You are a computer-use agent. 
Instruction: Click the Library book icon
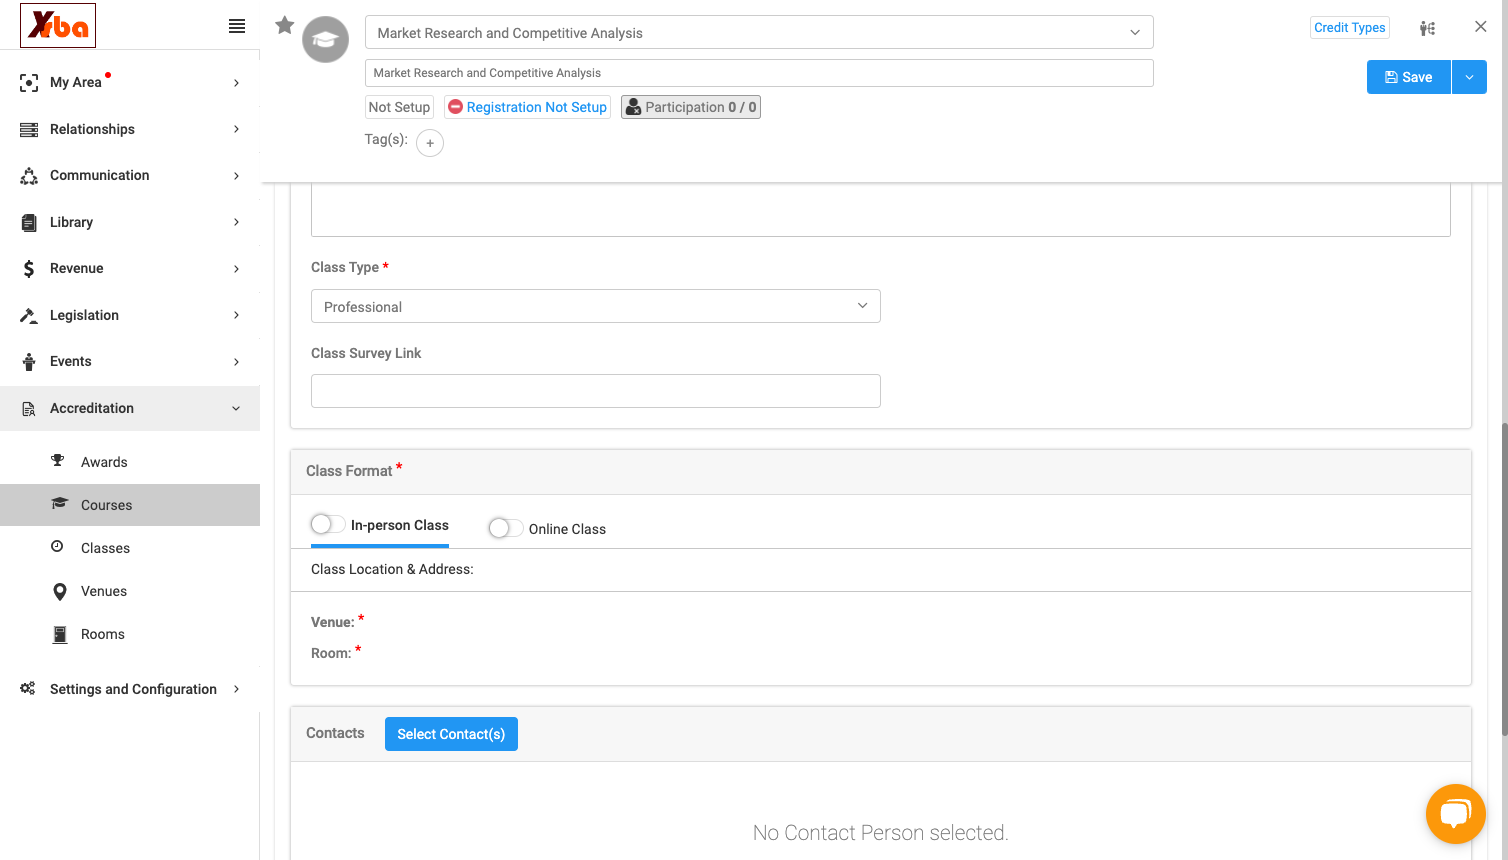coord(29,222)
